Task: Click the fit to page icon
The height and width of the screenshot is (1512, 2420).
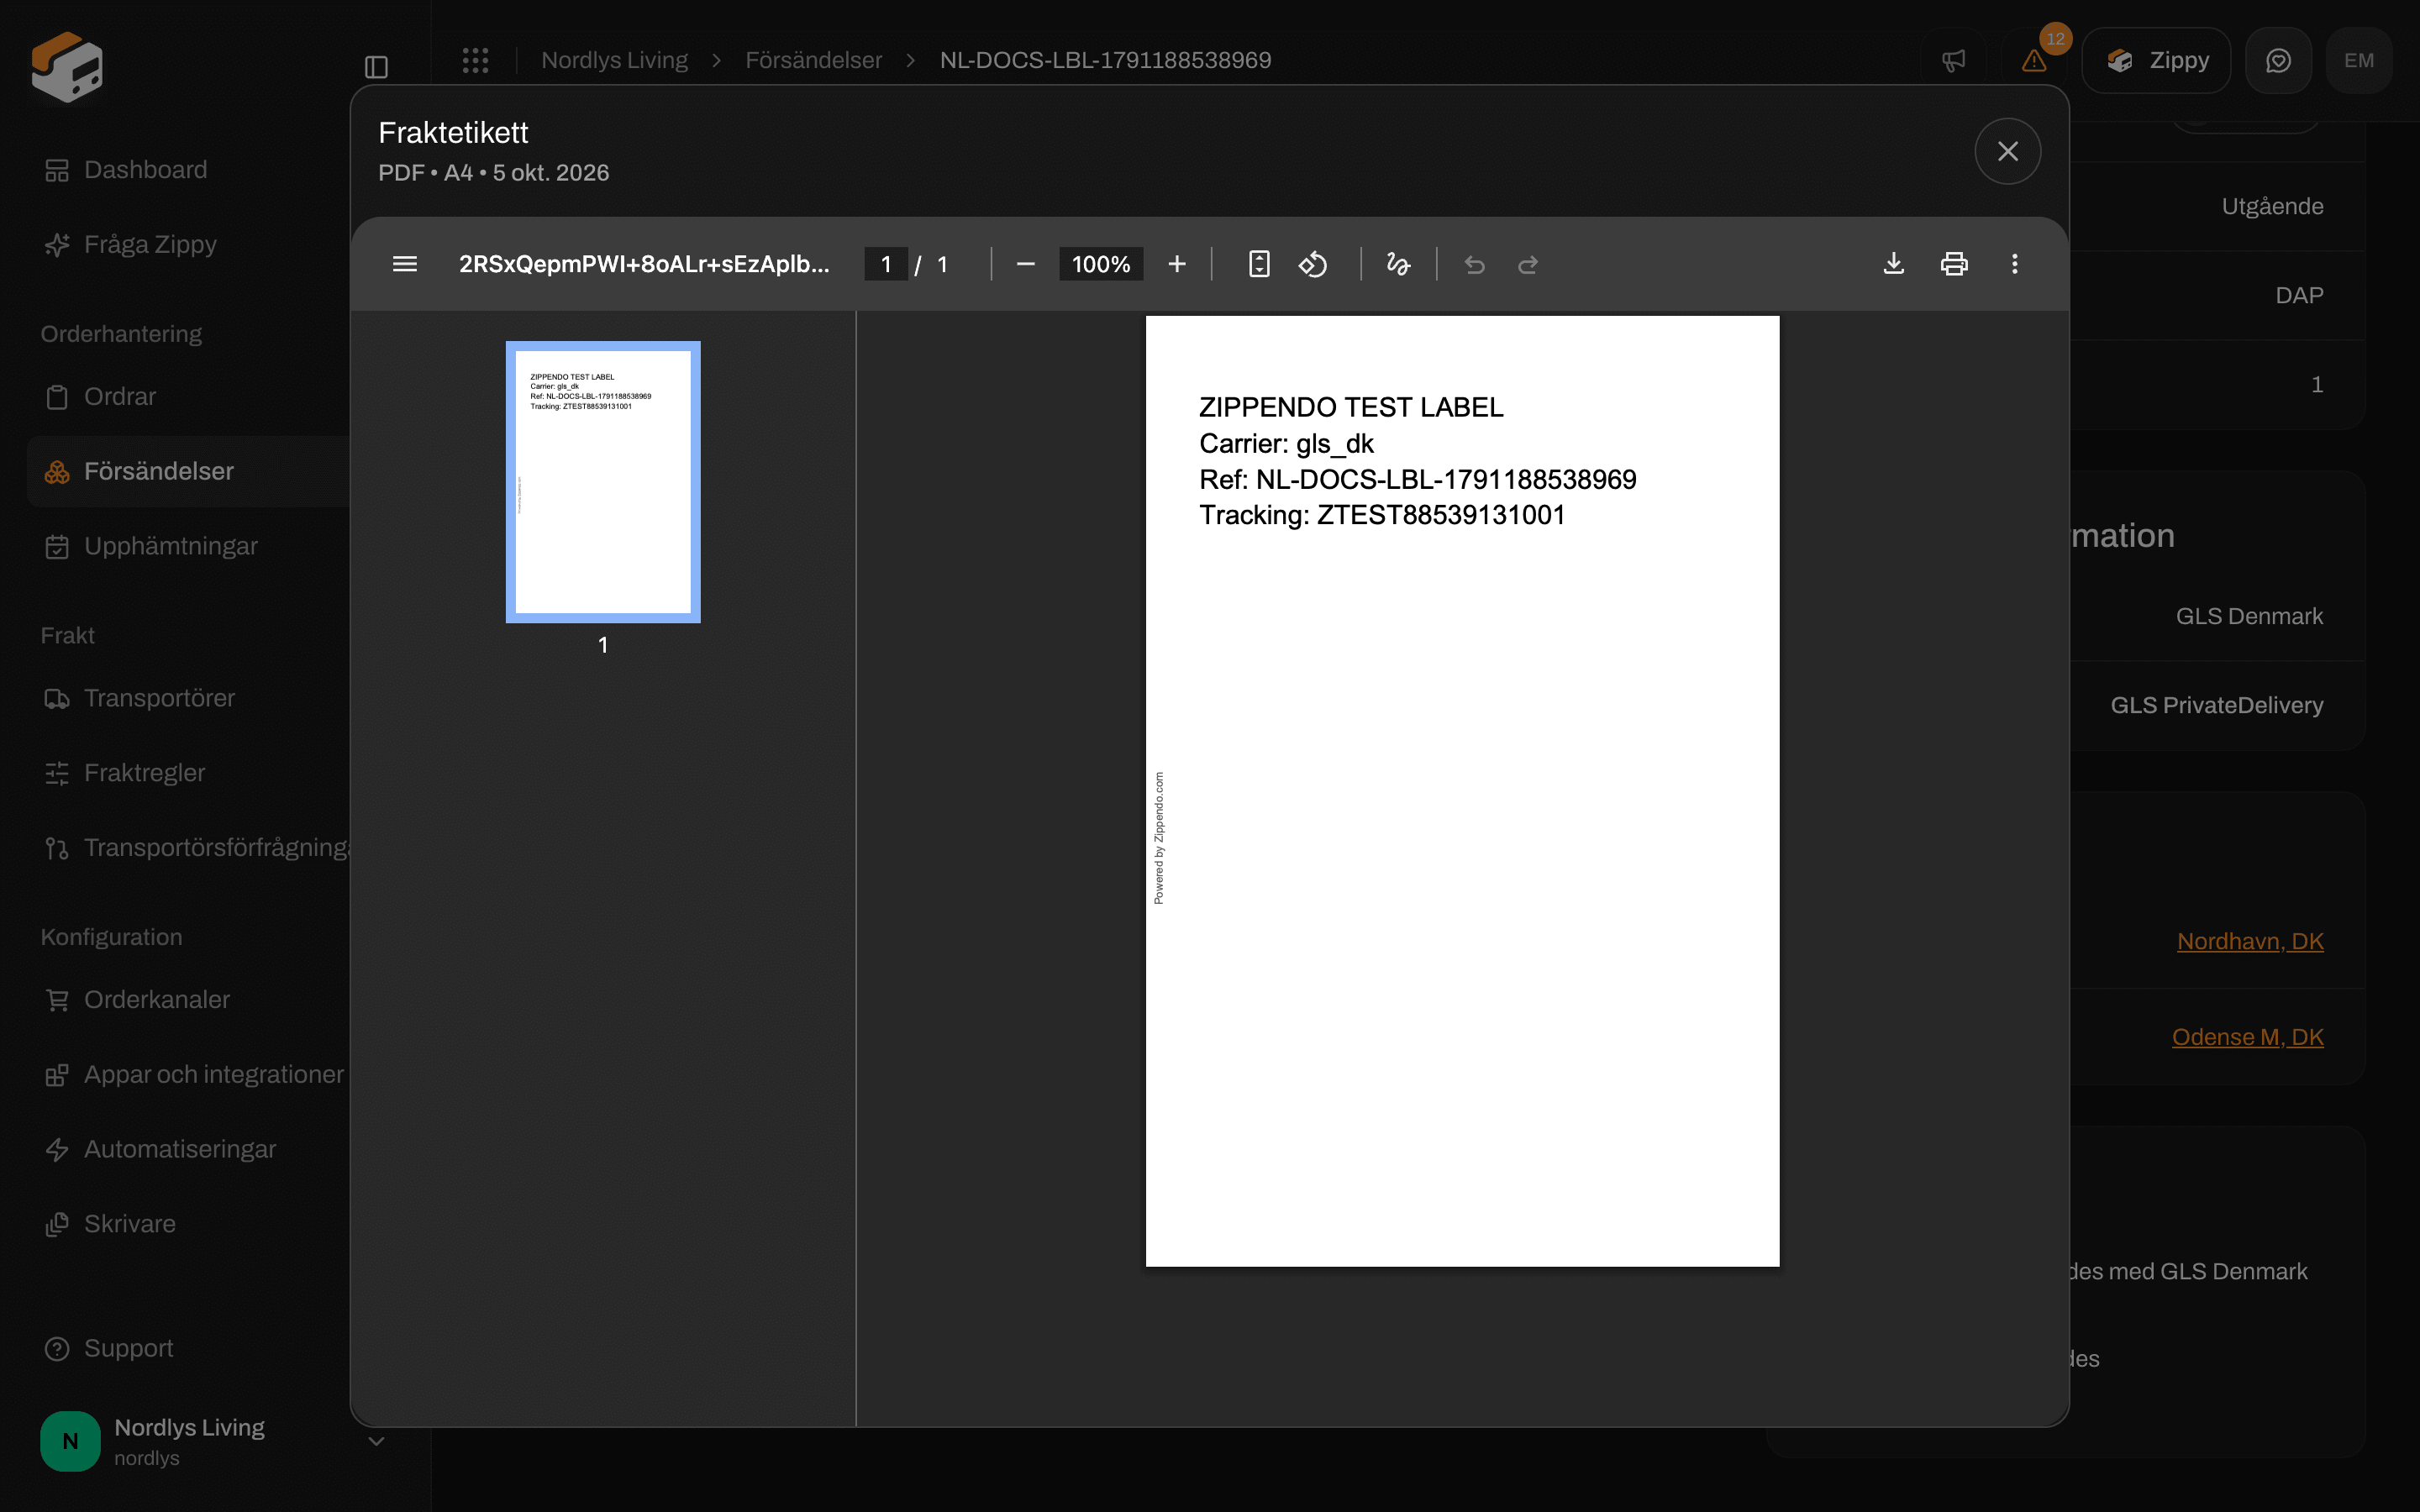Action: [1259, 264]
